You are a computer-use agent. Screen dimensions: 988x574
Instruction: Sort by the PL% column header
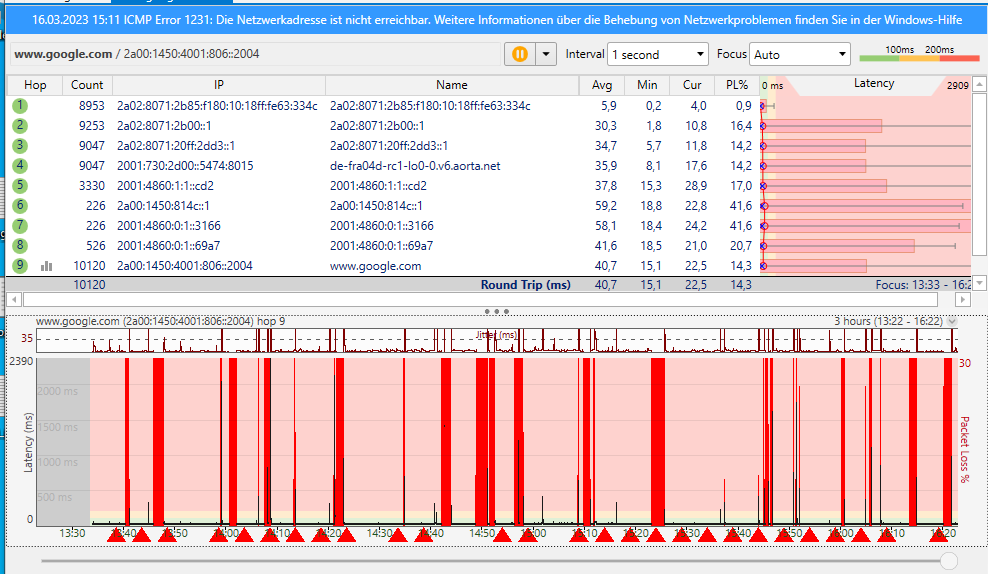pos(736,85)
